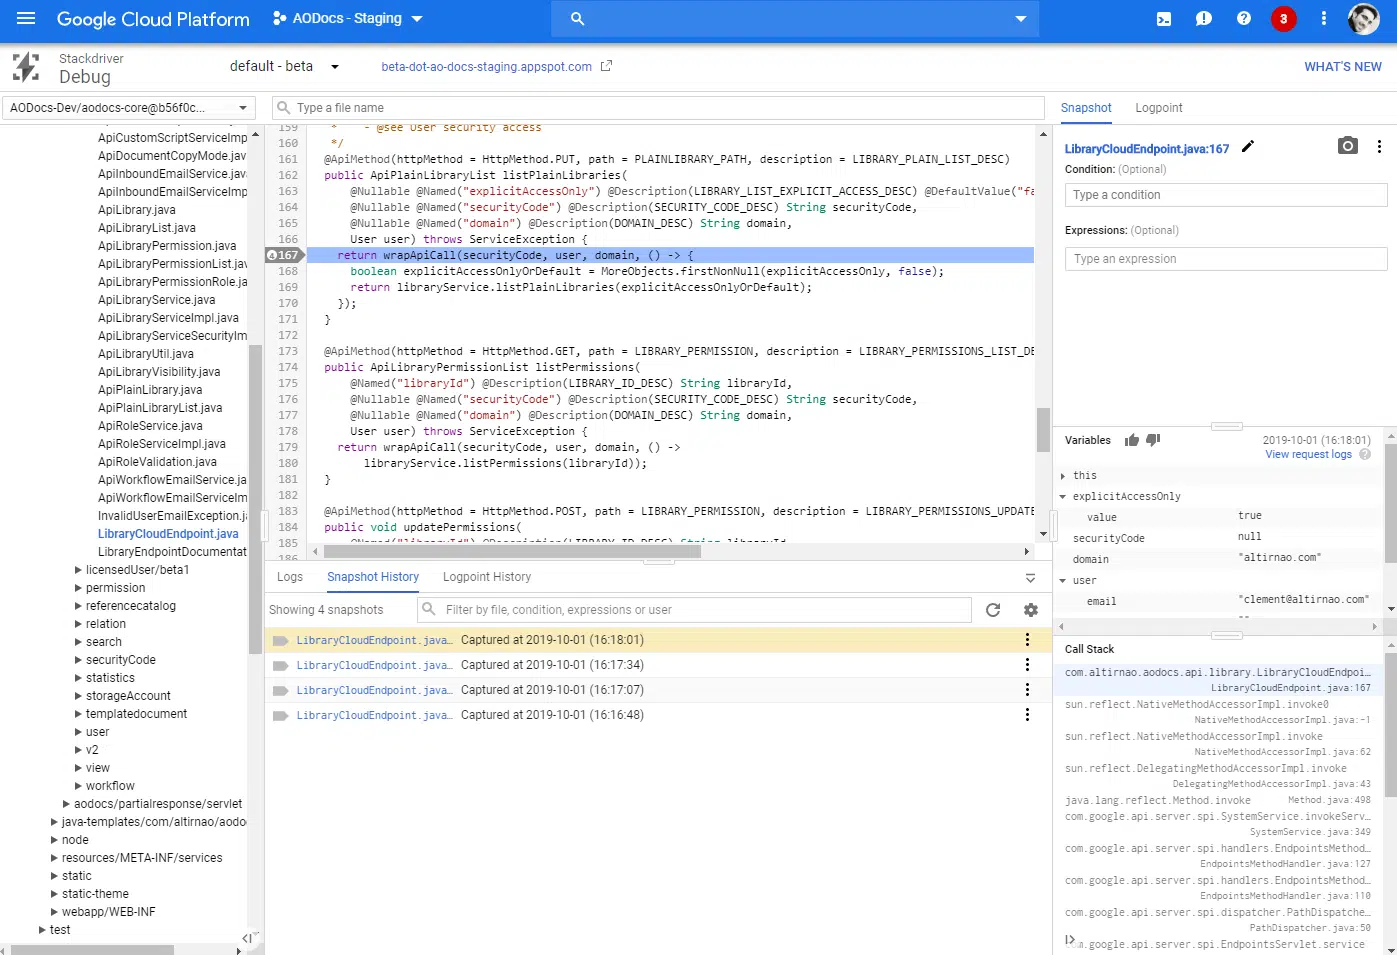Open the WHAT'S NEW link

click(x=1343, y=67)
